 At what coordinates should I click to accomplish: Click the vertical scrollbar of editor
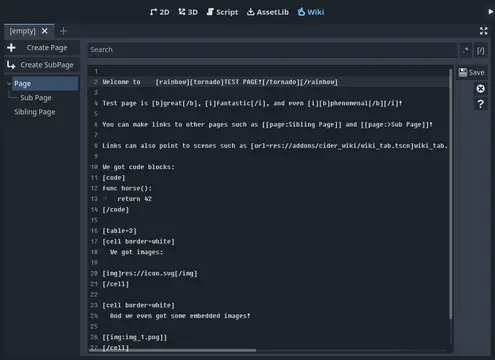click(x=451, y=193)
